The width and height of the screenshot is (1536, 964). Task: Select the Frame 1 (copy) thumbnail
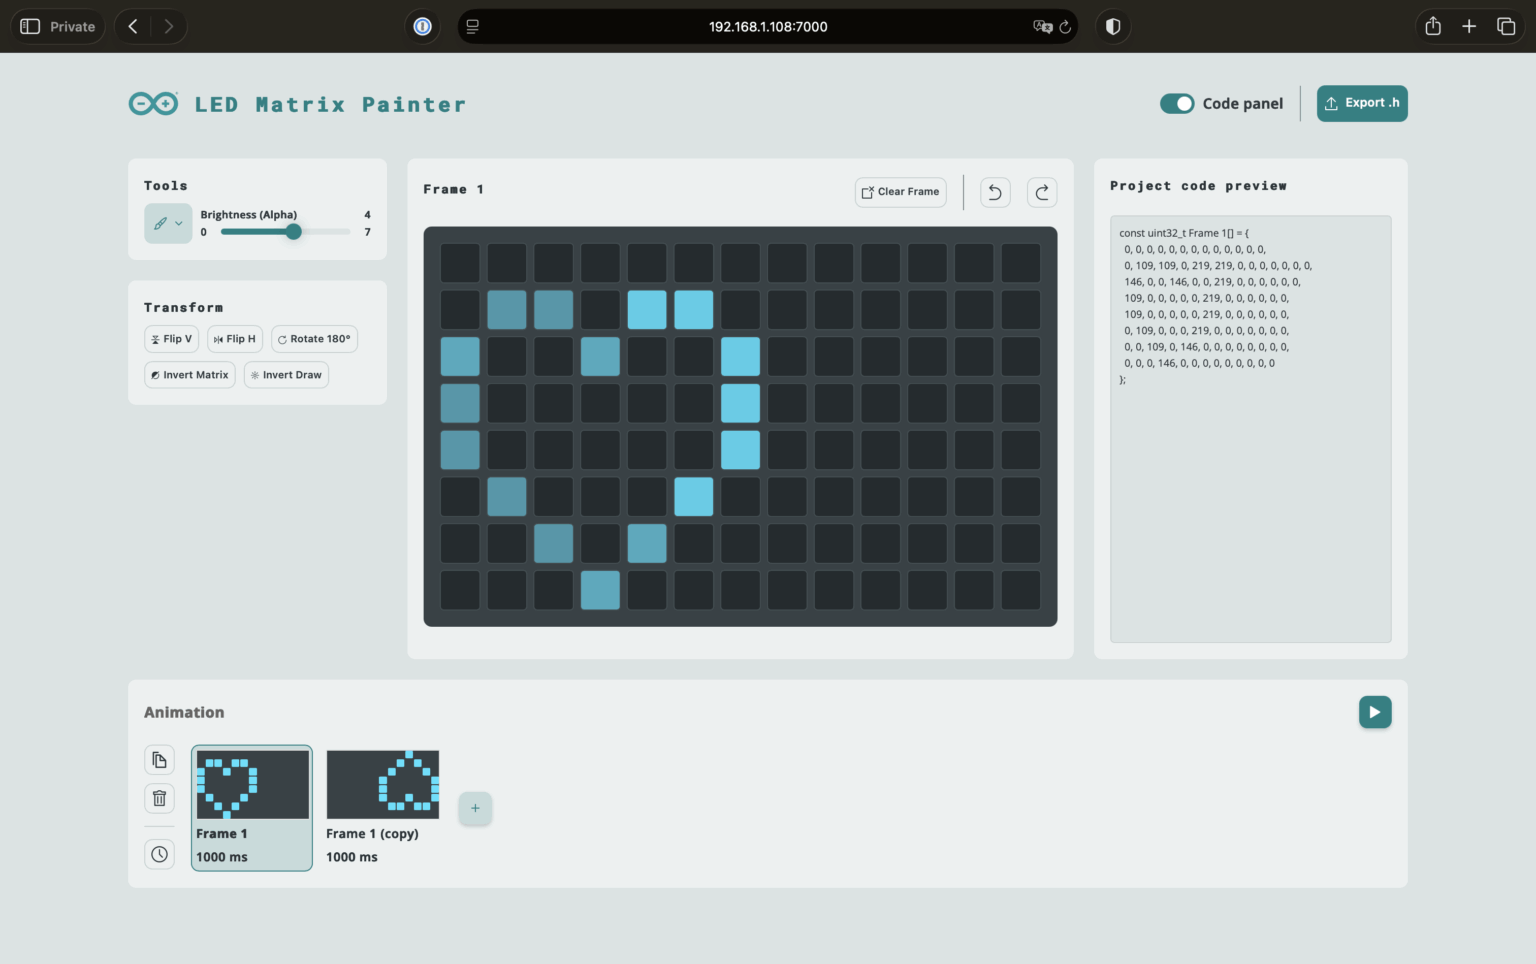click(x=382, y=784)
